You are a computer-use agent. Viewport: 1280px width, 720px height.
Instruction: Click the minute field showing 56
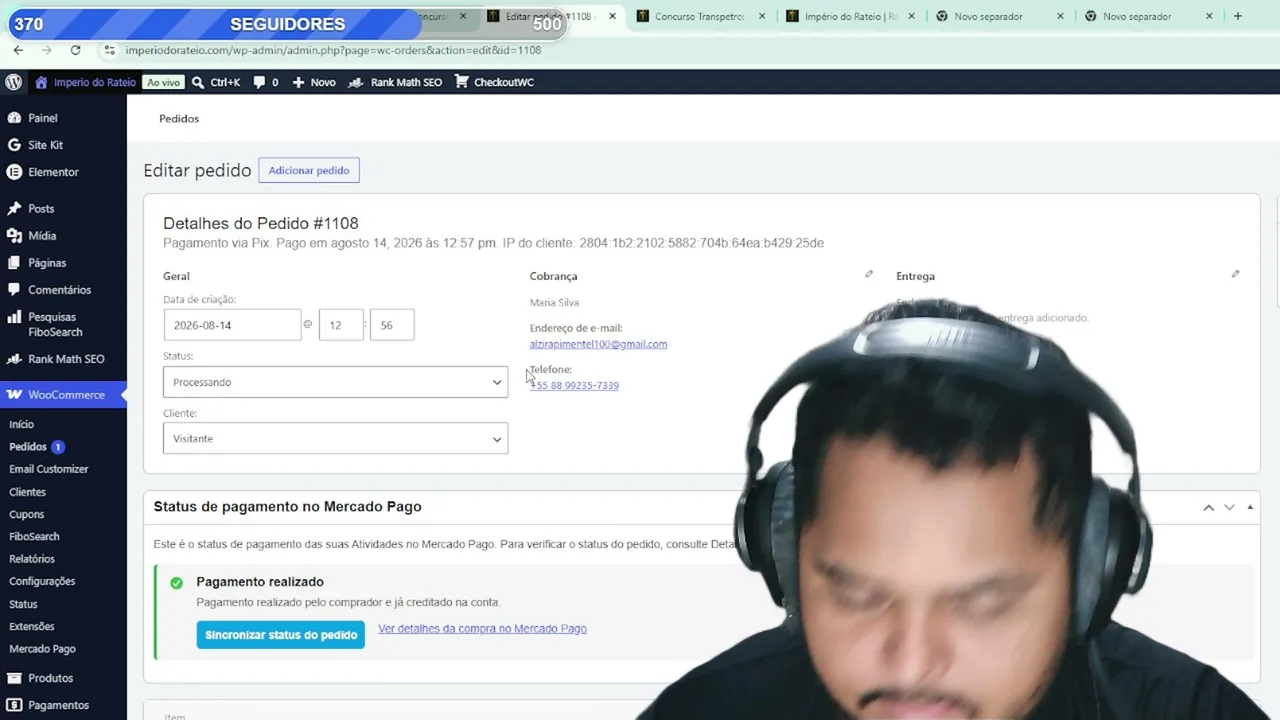coord(392,325)
